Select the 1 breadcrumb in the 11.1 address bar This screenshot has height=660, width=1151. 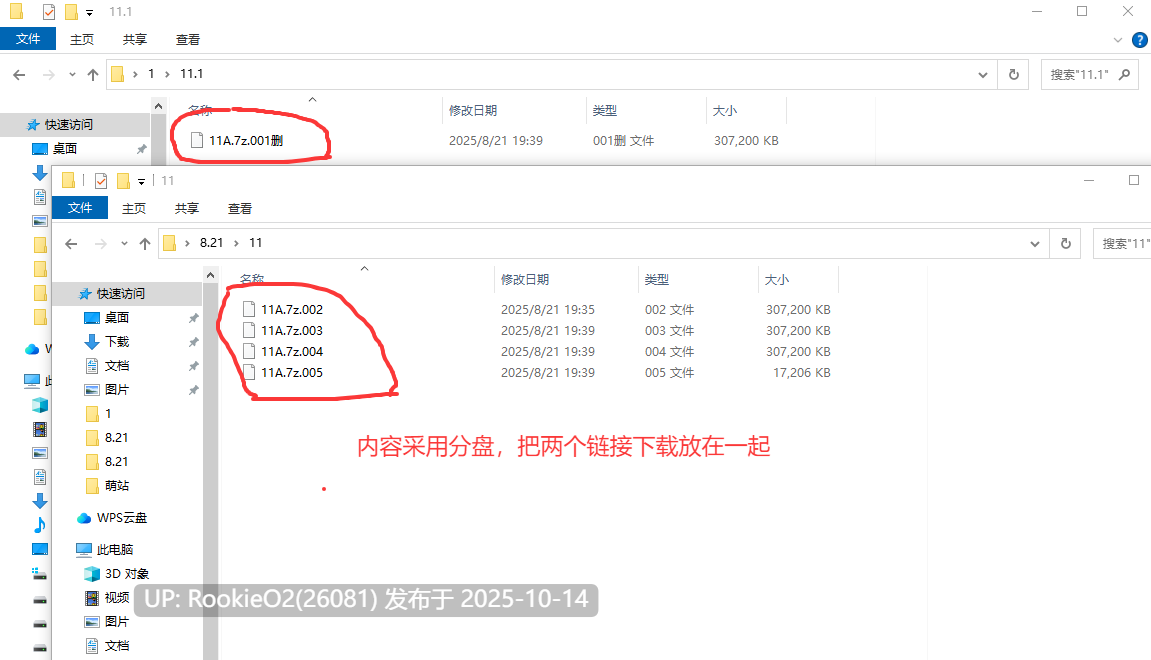(151, 74)
